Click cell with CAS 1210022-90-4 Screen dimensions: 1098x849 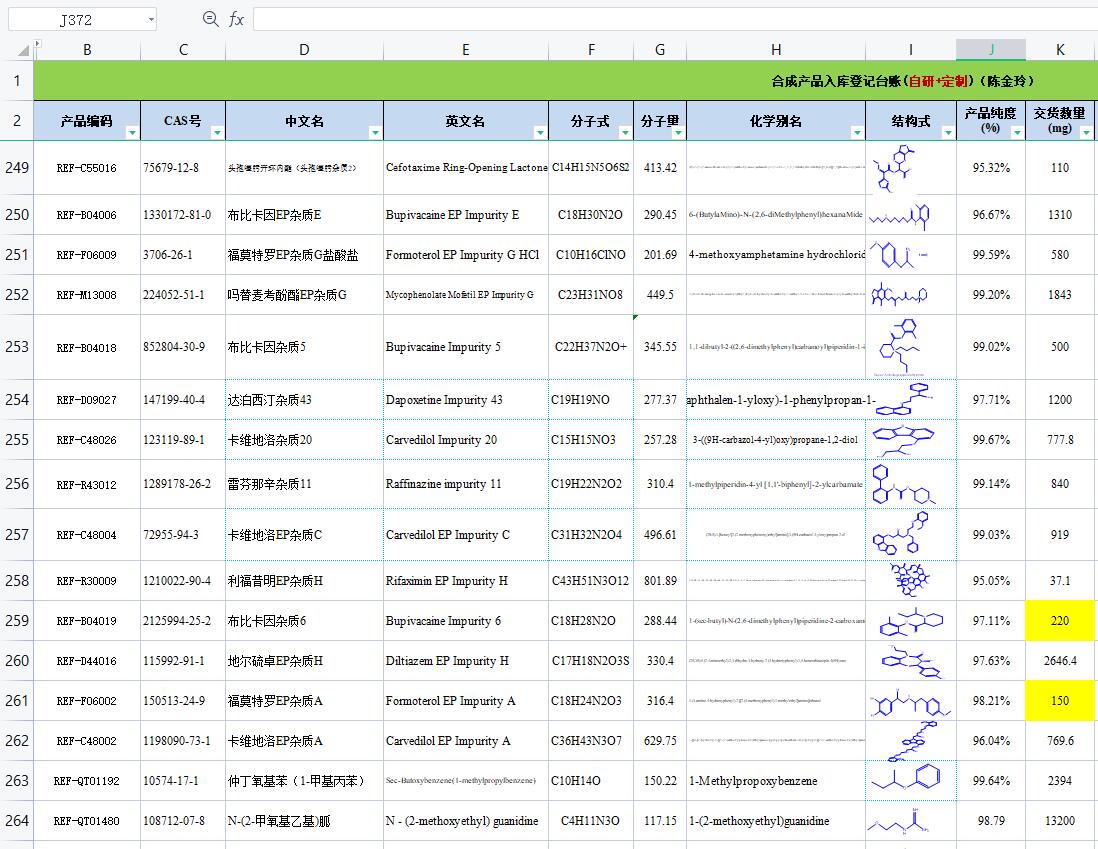tap(183, 581)
